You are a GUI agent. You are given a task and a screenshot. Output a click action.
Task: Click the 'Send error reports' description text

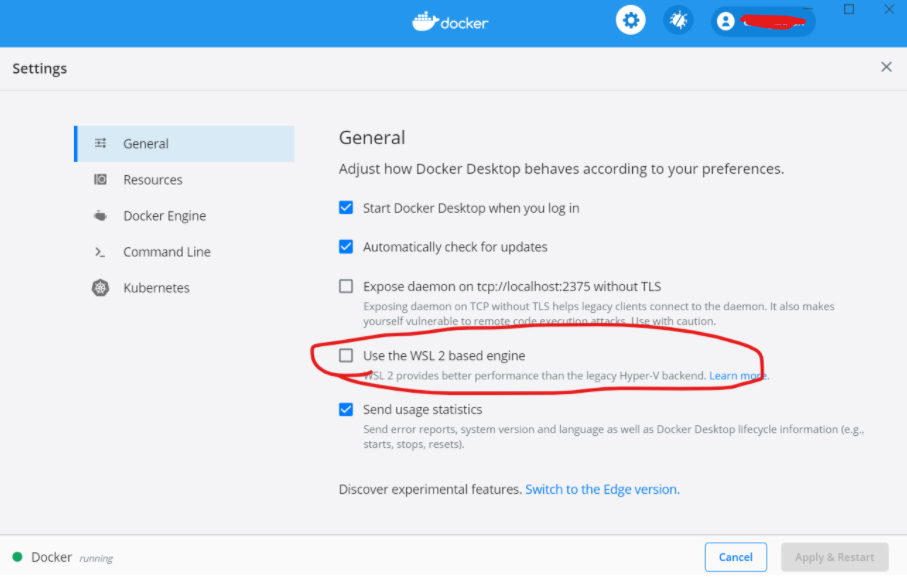614,437
